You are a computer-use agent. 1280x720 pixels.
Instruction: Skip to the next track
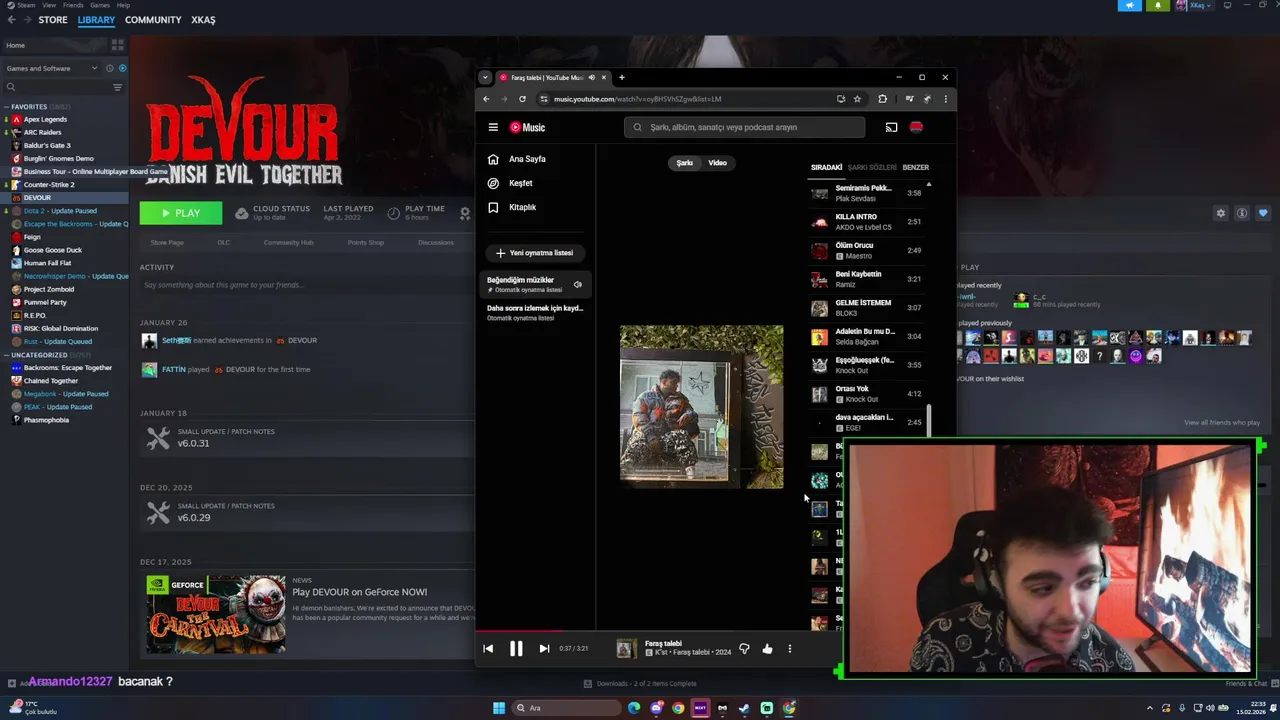click(544, 649)
